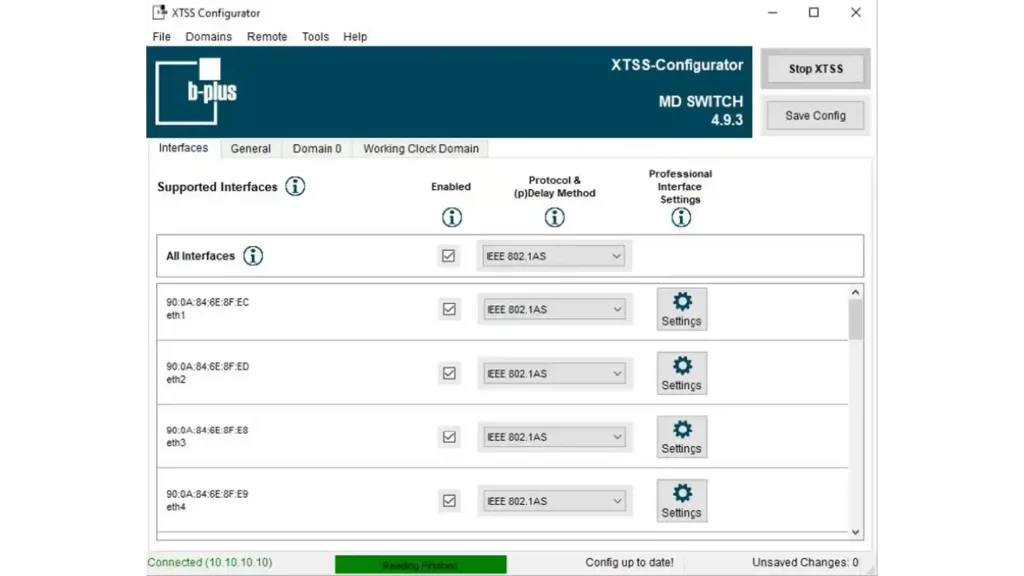The height and width of the screenshot is (576, 1024).
Task: Uncheck the eth3 enabled checkbox
Action: 449,437
